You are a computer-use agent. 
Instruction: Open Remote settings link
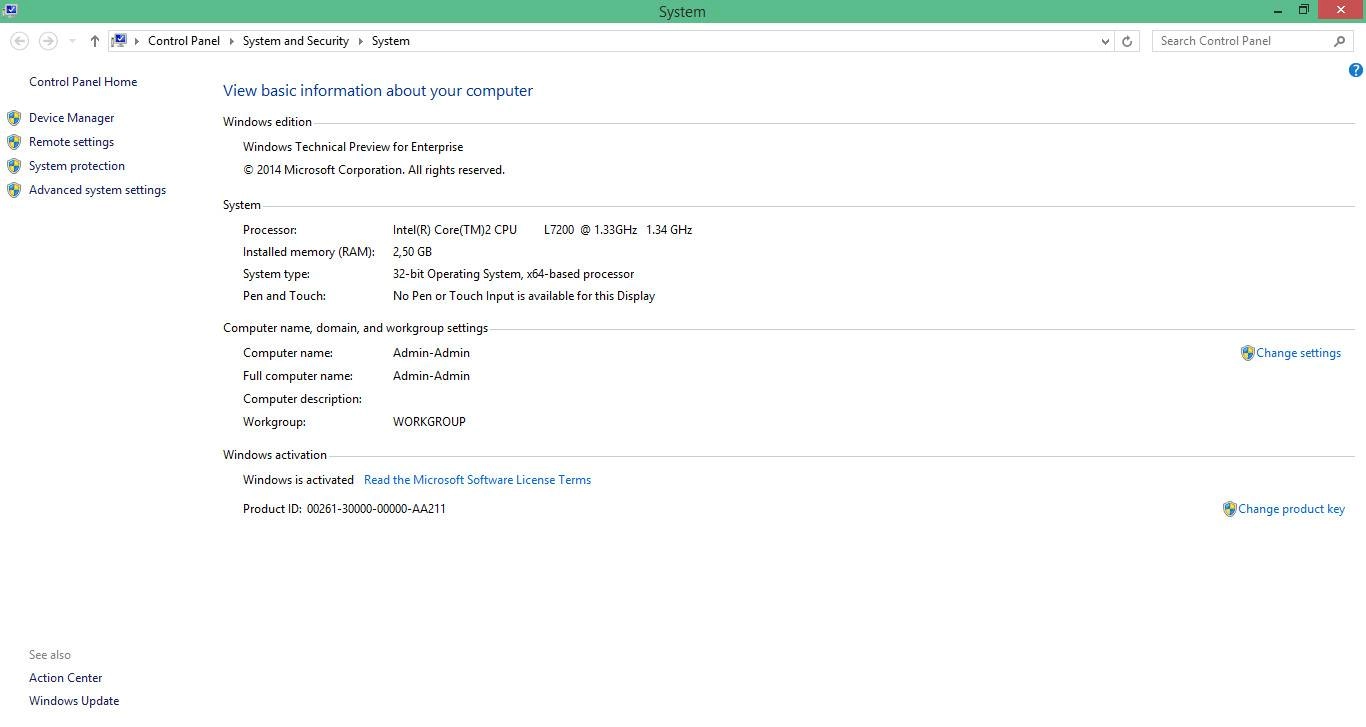[71, 142]
